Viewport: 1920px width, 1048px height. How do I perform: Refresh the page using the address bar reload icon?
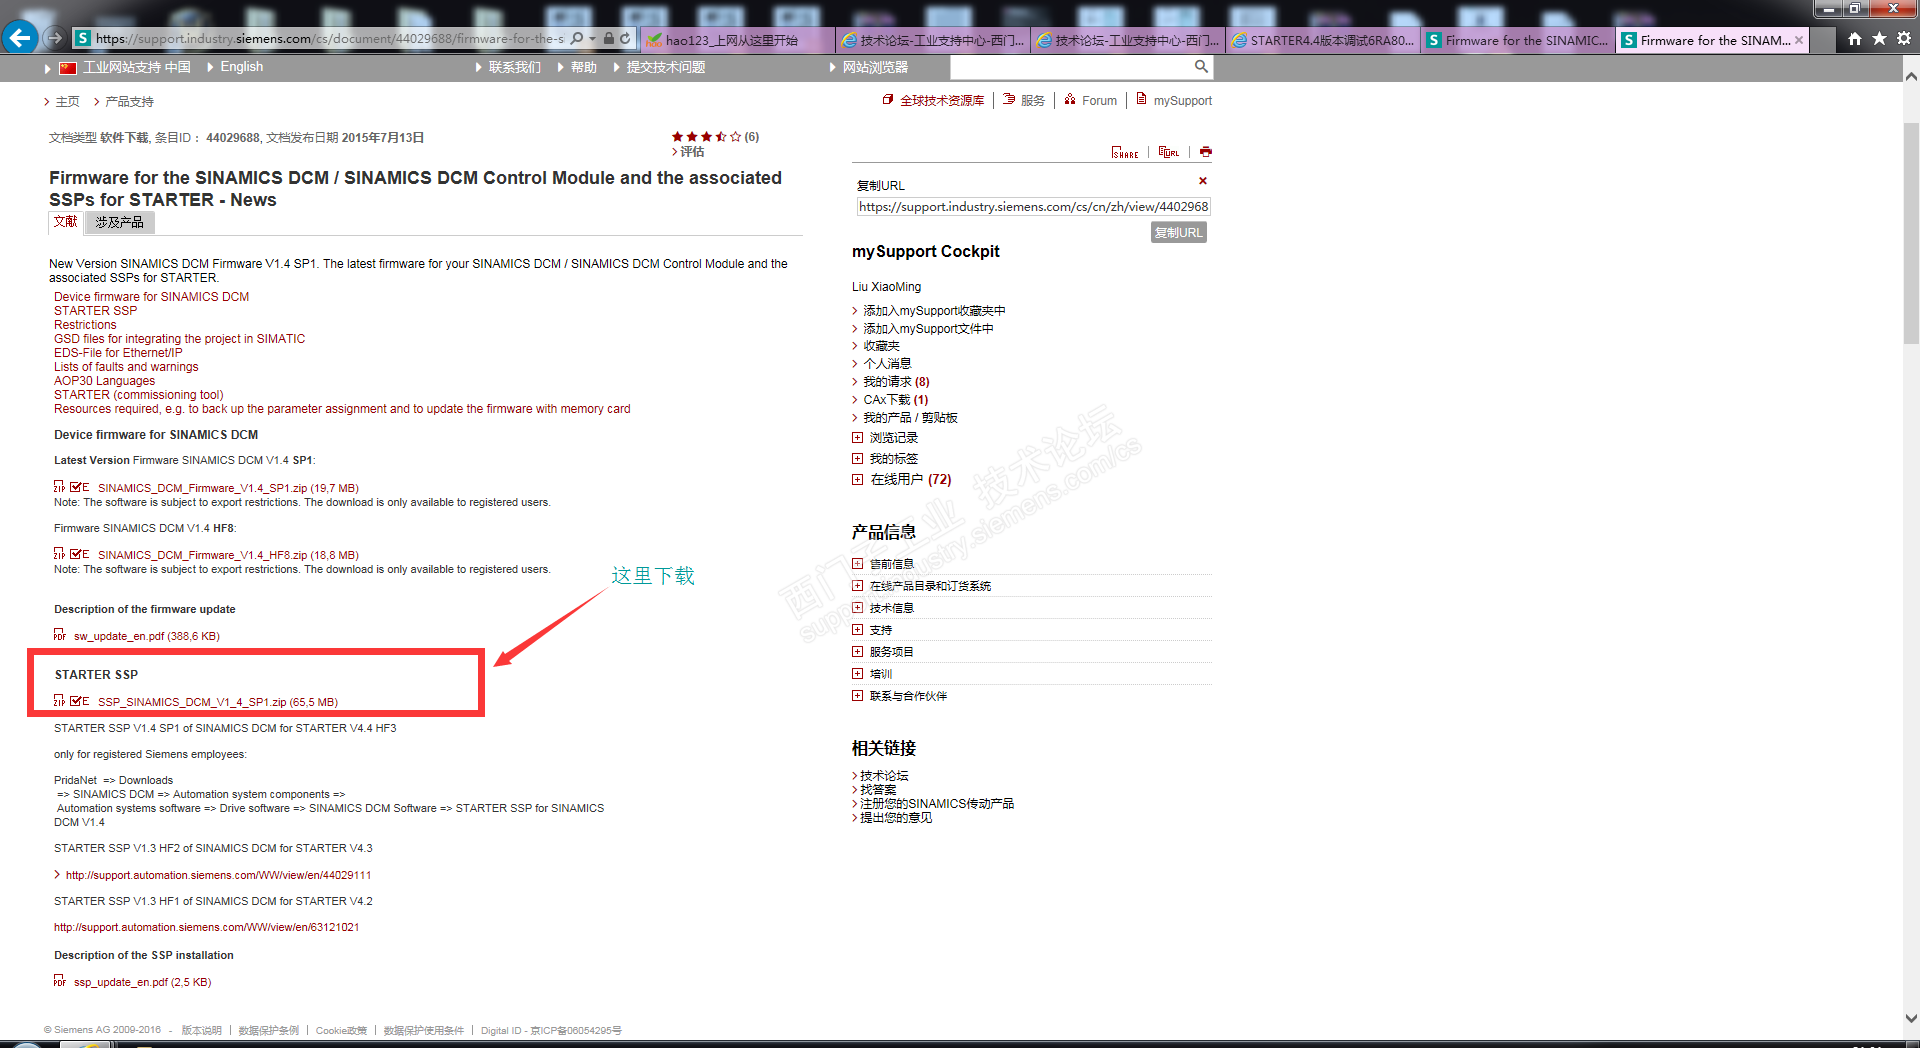[x=625, y=39]
